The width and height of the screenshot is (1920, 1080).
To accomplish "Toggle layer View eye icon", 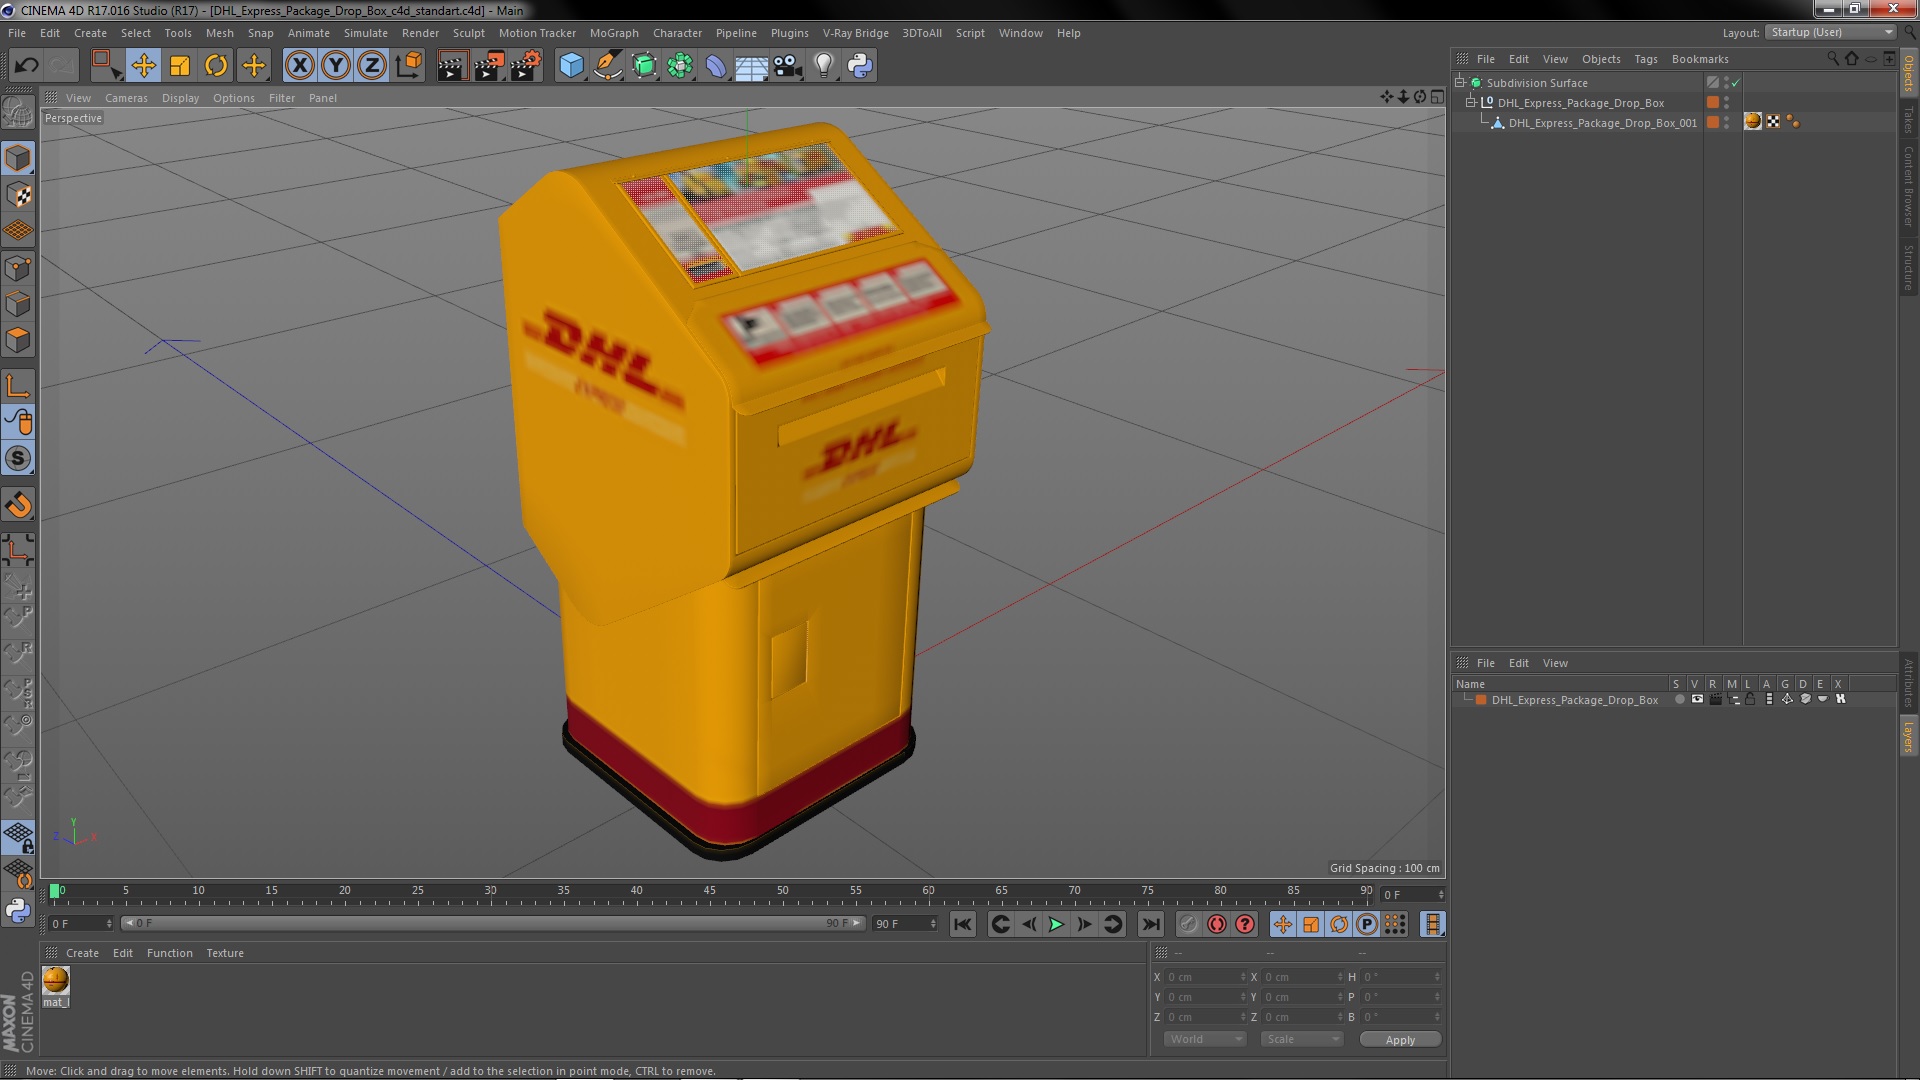I will (x=1697, y=700).
